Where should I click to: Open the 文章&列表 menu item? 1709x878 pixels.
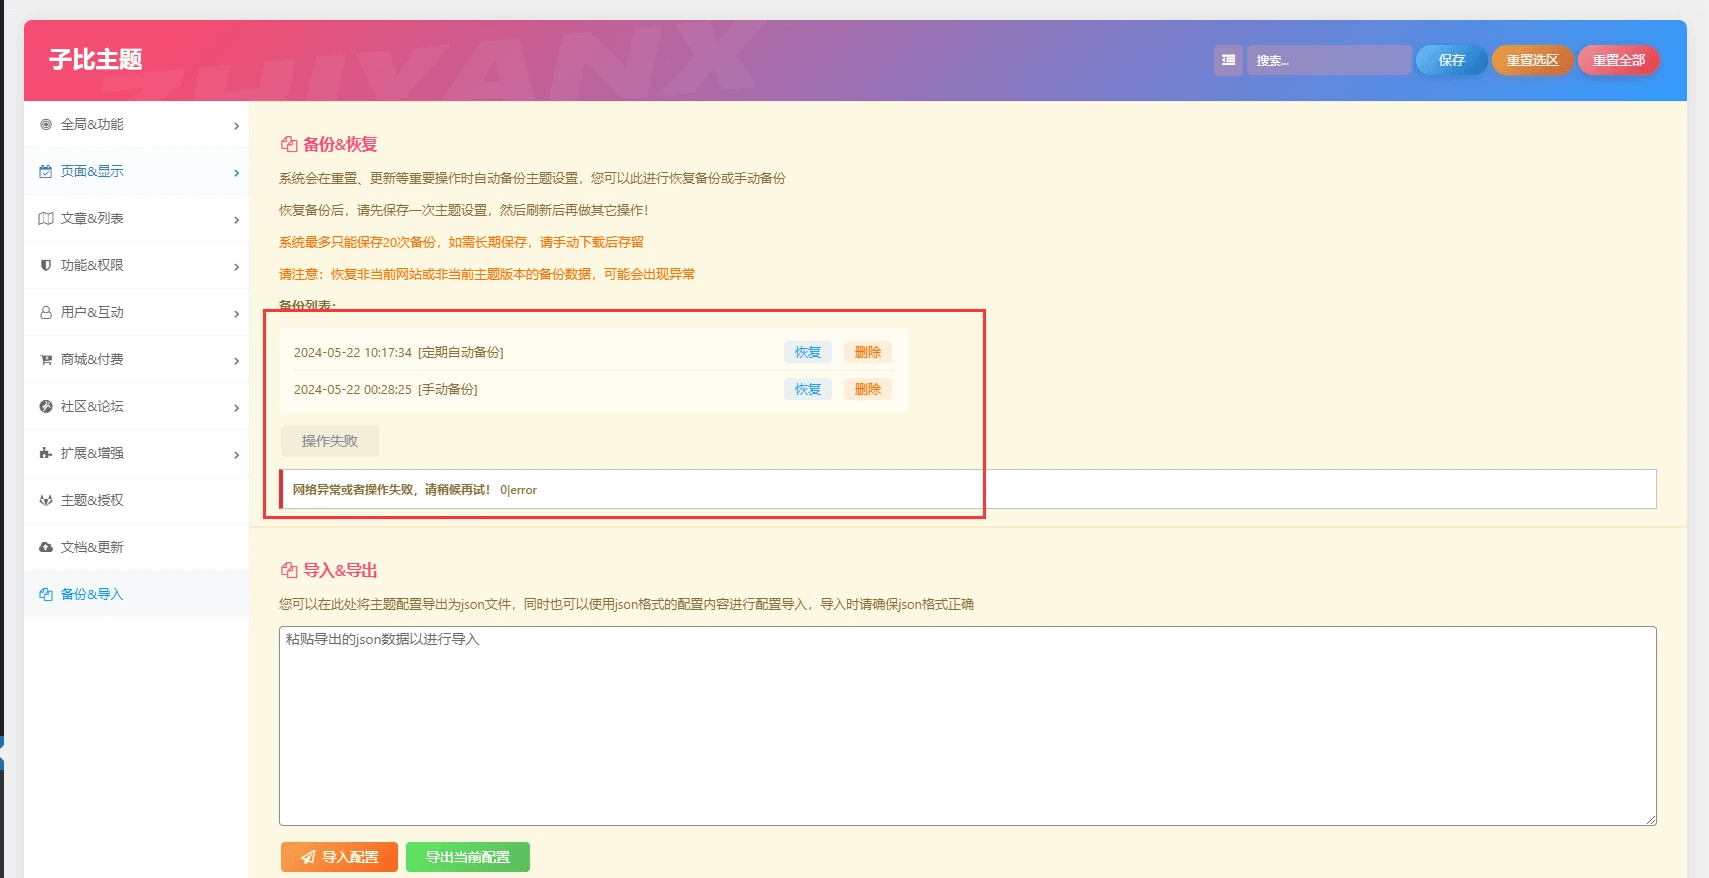tap(136, 219)
